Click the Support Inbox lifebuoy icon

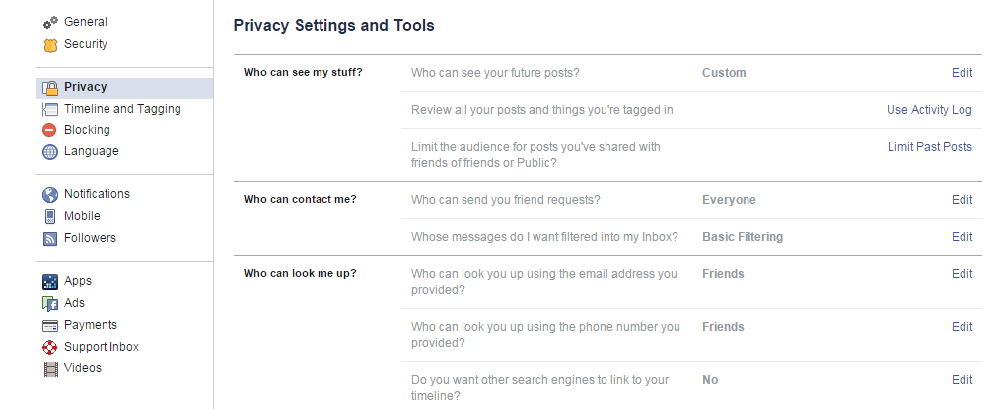tap(50, 347)
